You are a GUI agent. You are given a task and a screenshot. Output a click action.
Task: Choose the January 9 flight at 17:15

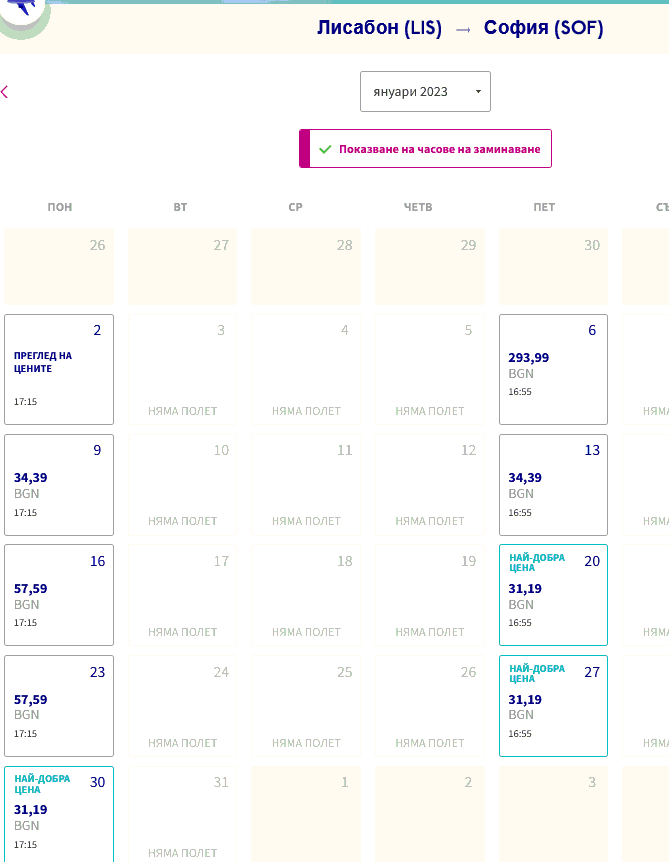click(x=59, y=485)
